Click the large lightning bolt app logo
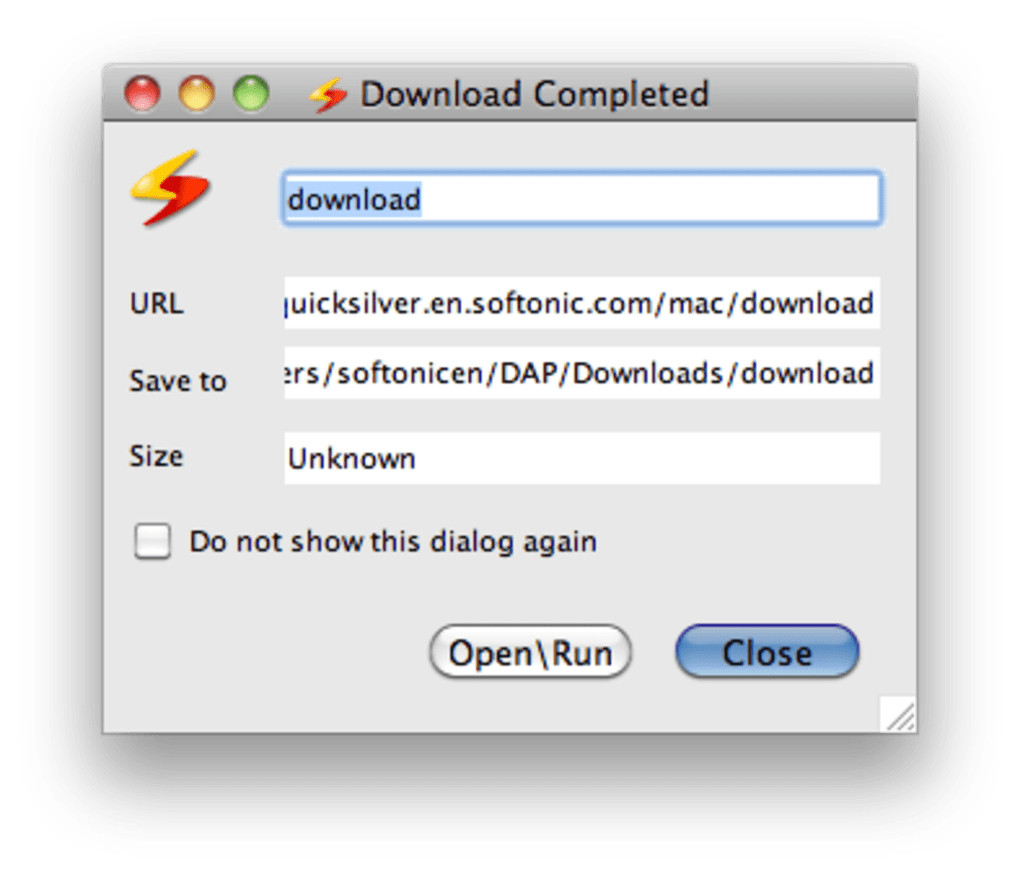Screen dimensions: 1020x875 [170, 189]
